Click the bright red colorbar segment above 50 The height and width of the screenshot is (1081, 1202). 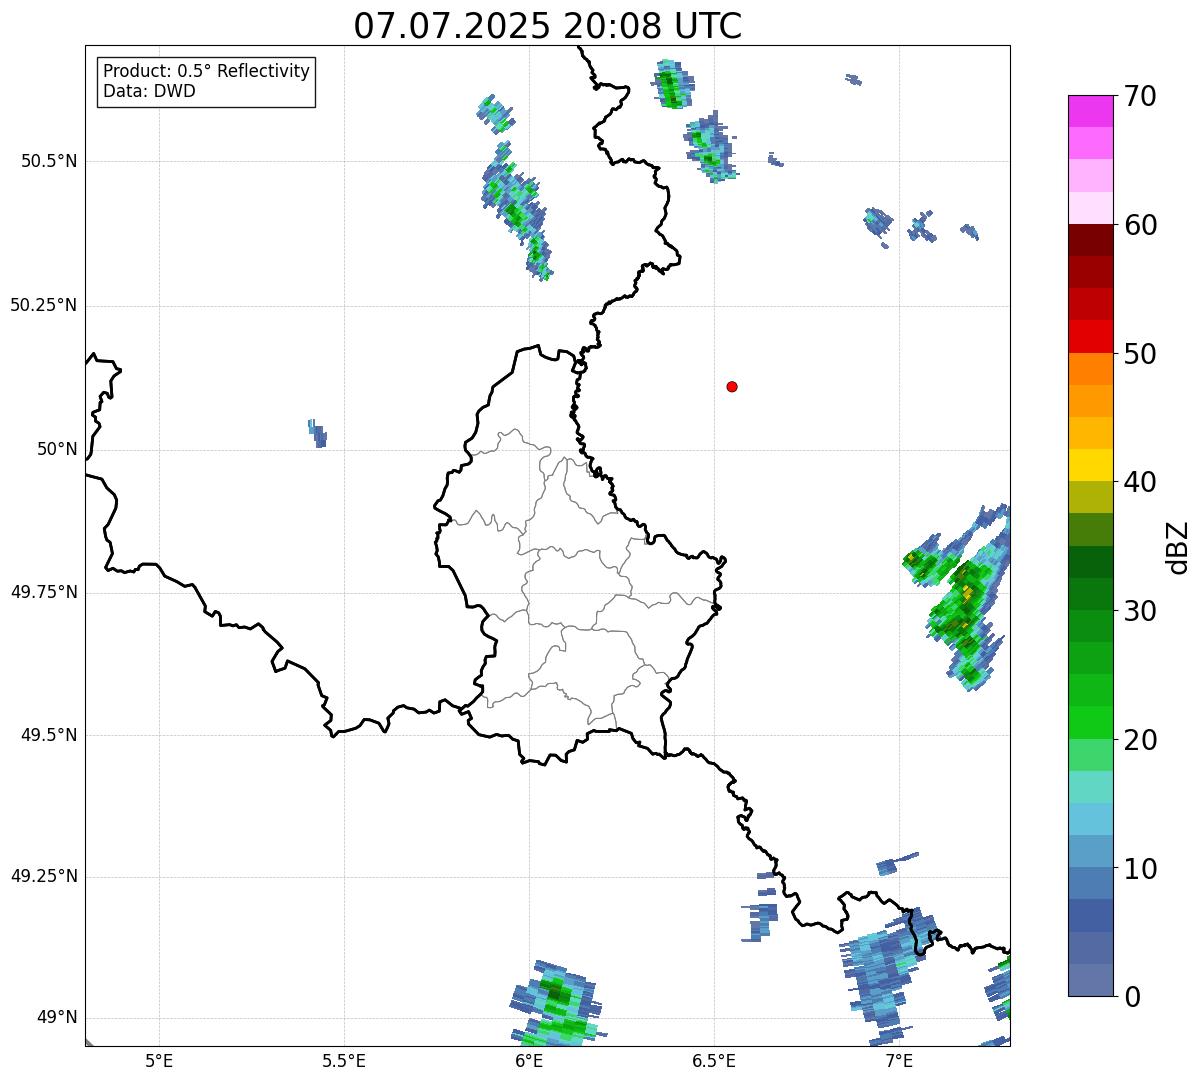(x=1091, y=337)
